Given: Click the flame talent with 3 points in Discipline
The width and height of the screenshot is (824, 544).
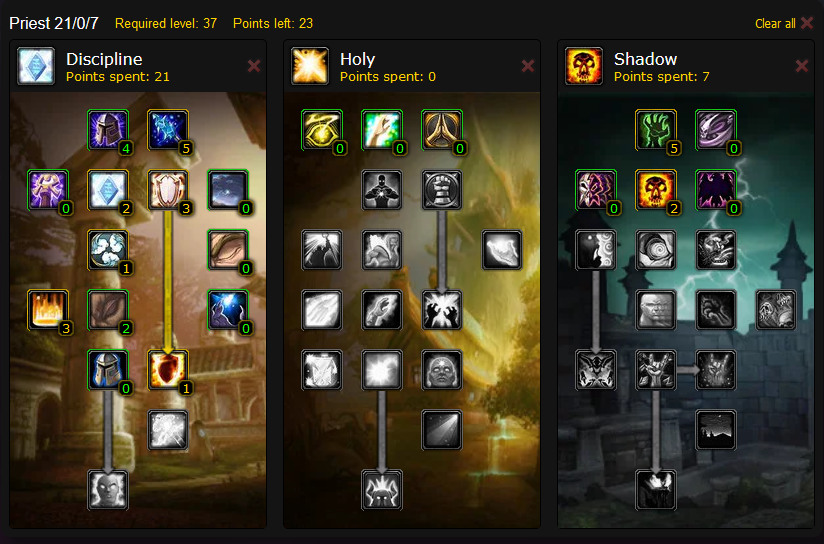Looking at the screenshot, I should (x=48, y=310).
